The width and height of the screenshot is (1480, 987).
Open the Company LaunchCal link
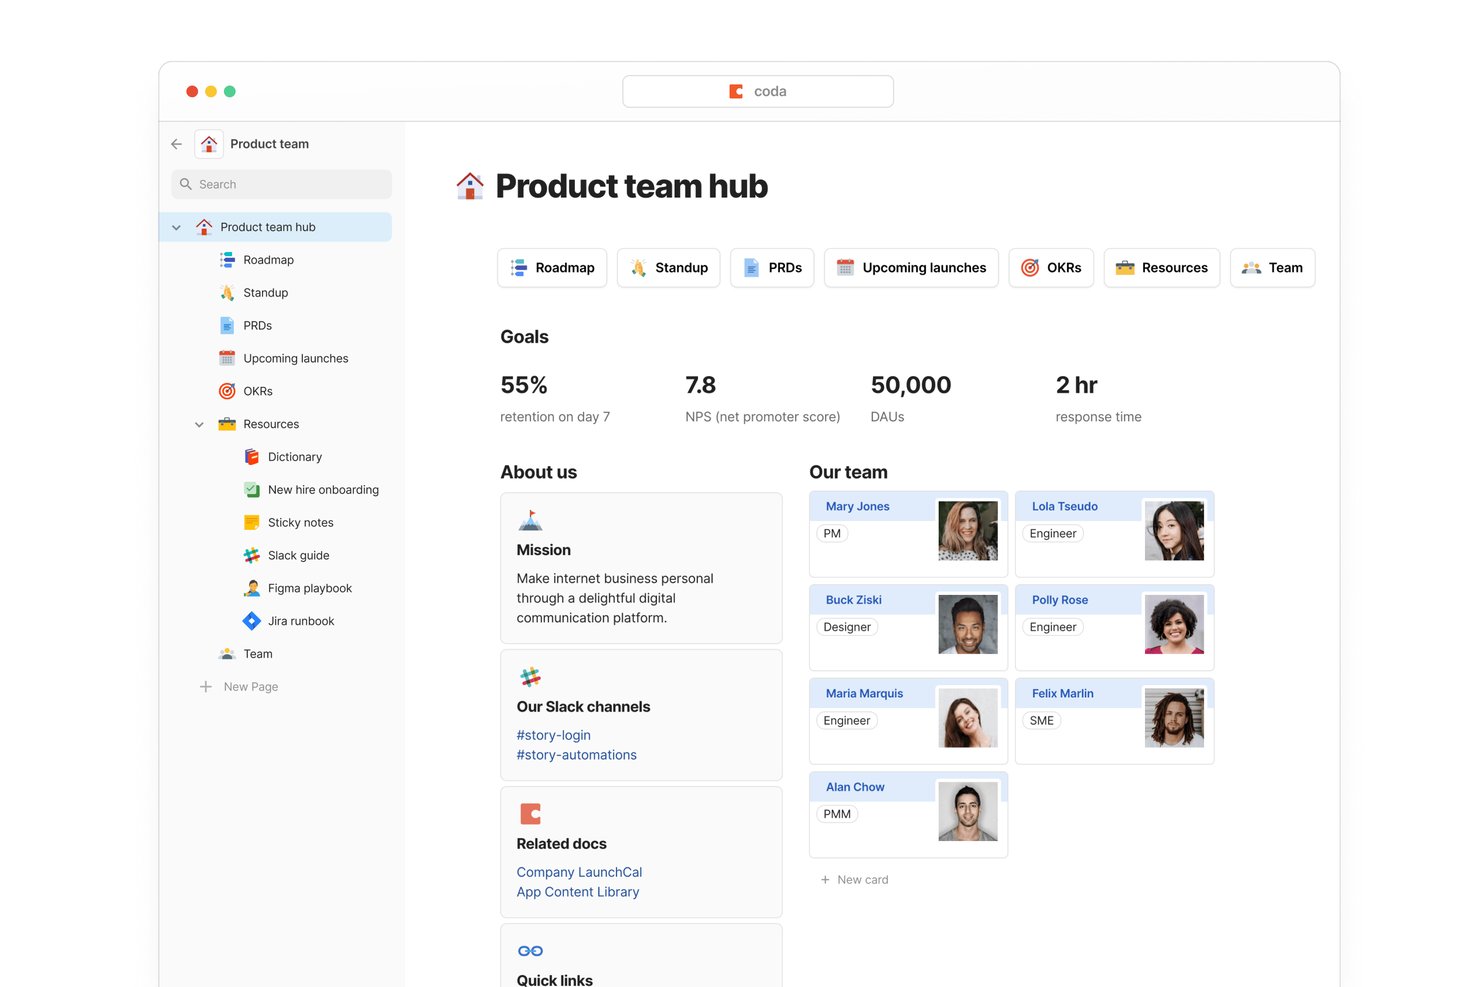(580, 872)
